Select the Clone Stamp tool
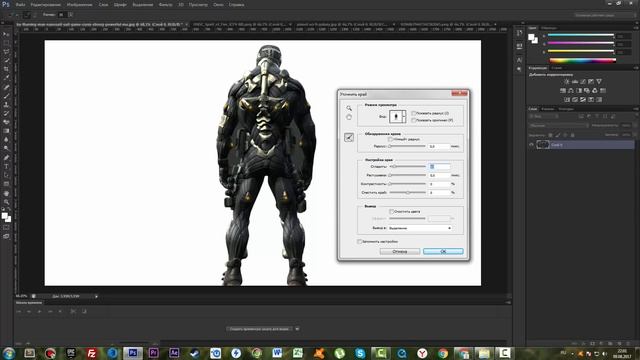This screenshot has width=640, height=360. click(6, 104)
